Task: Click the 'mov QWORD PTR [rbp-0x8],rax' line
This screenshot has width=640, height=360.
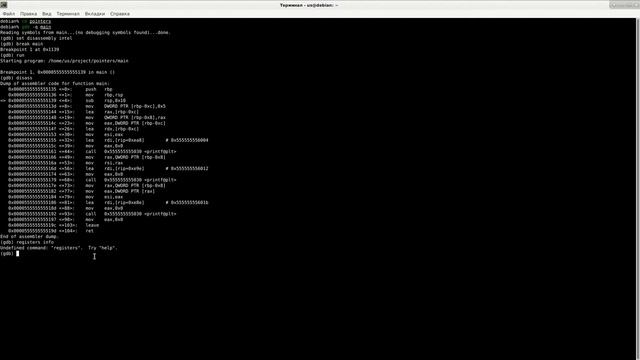Action: 87,118
